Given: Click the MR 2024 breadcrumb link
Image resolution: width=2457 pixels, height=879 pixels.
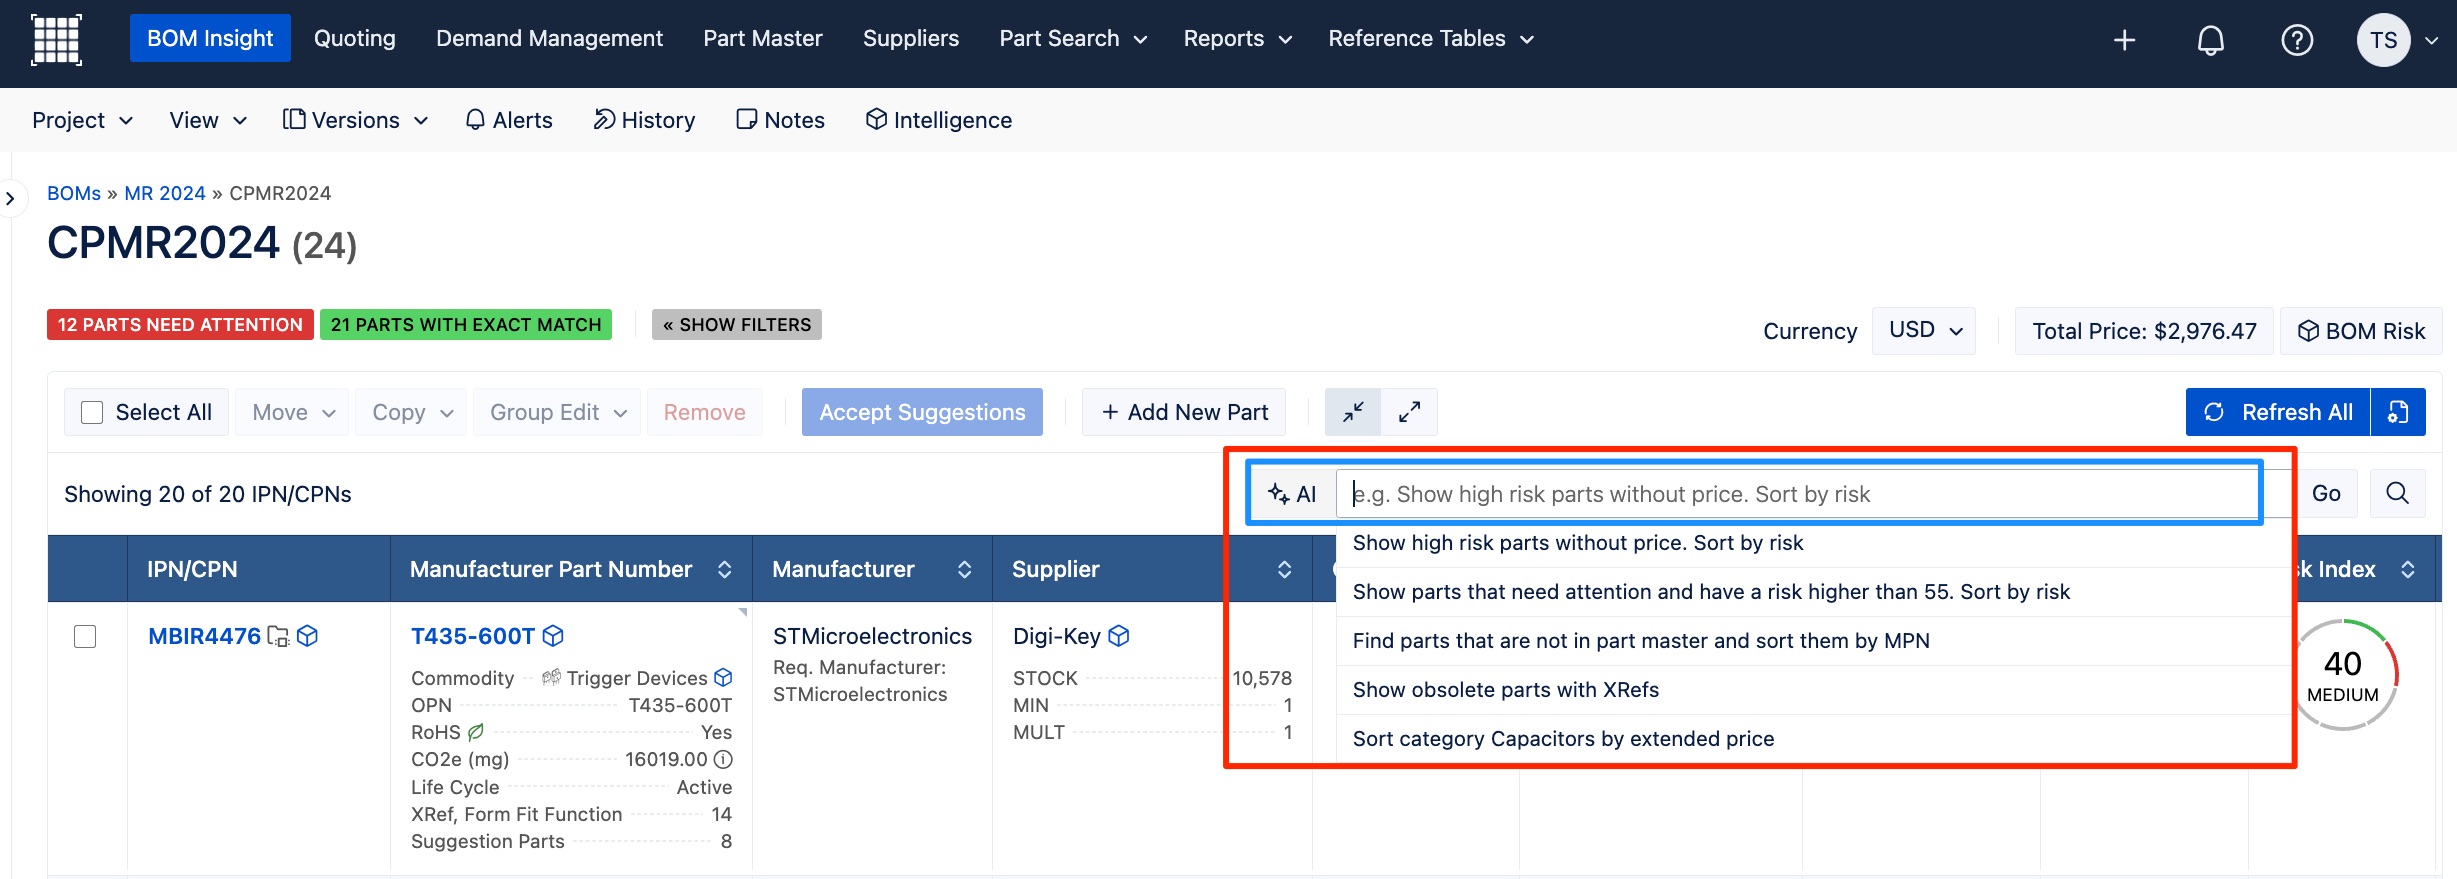Looking at the screenshot, I should tap(165, 193).
